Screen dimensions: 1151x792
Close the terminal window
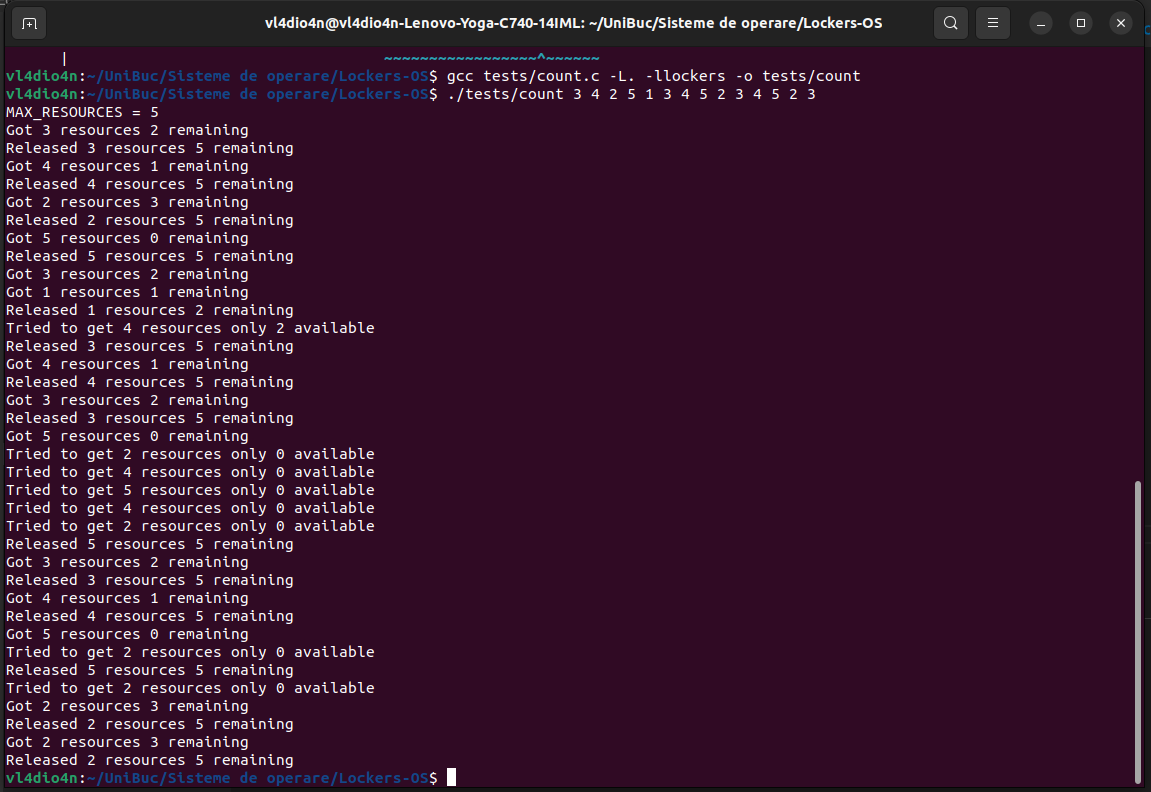(x=1121, y=23)
